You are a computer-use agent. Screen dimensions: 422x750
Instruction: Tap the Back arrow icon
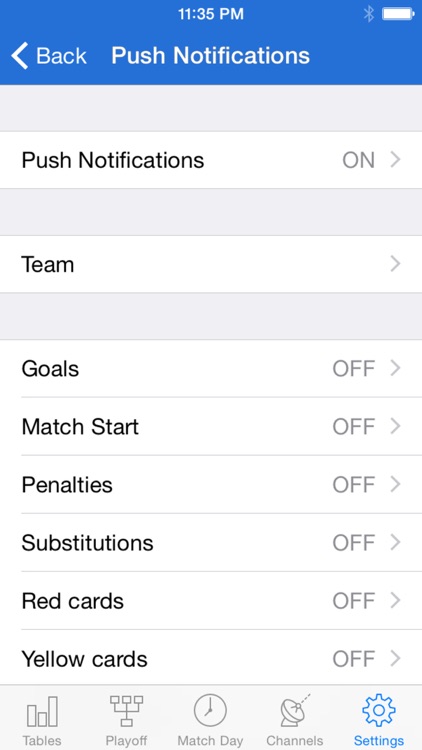(x=20, y=55)
